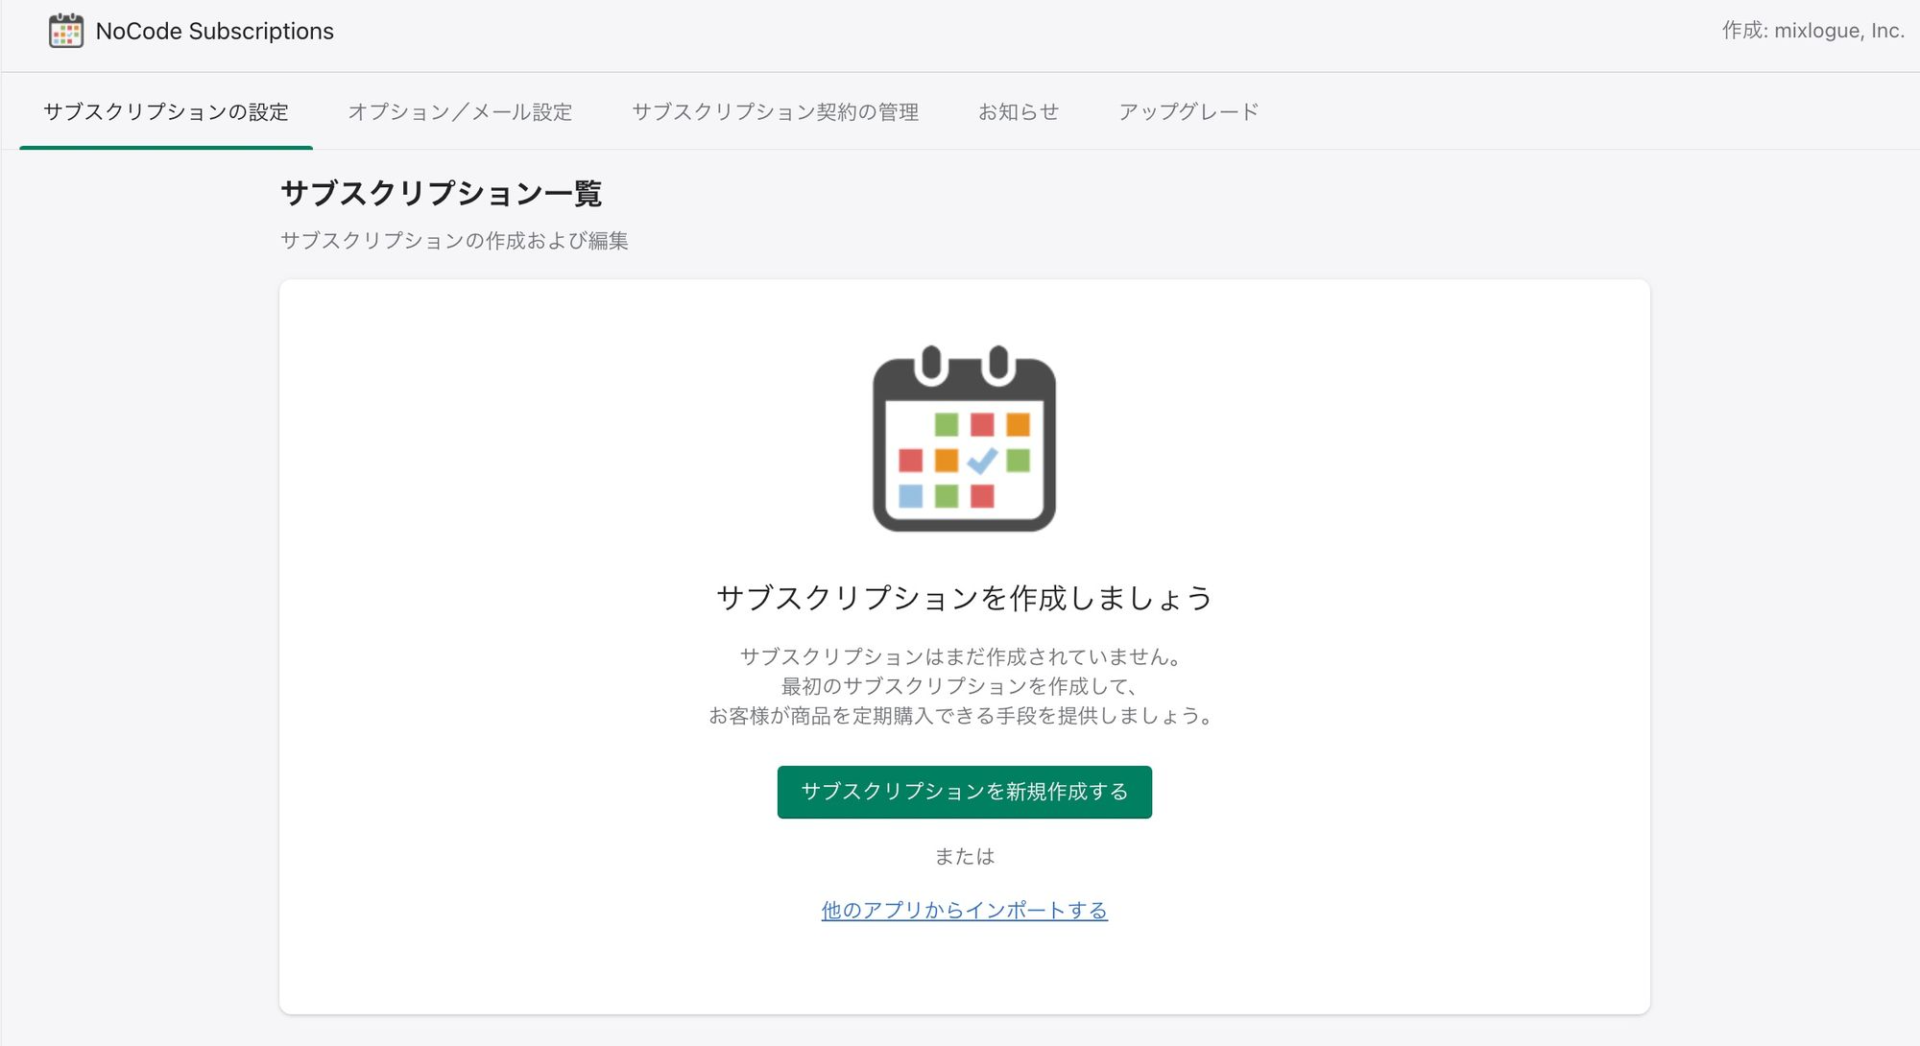Click the NoCode Subscriptions calendar app icon
1920x1046 pixels.
[65, 31]
